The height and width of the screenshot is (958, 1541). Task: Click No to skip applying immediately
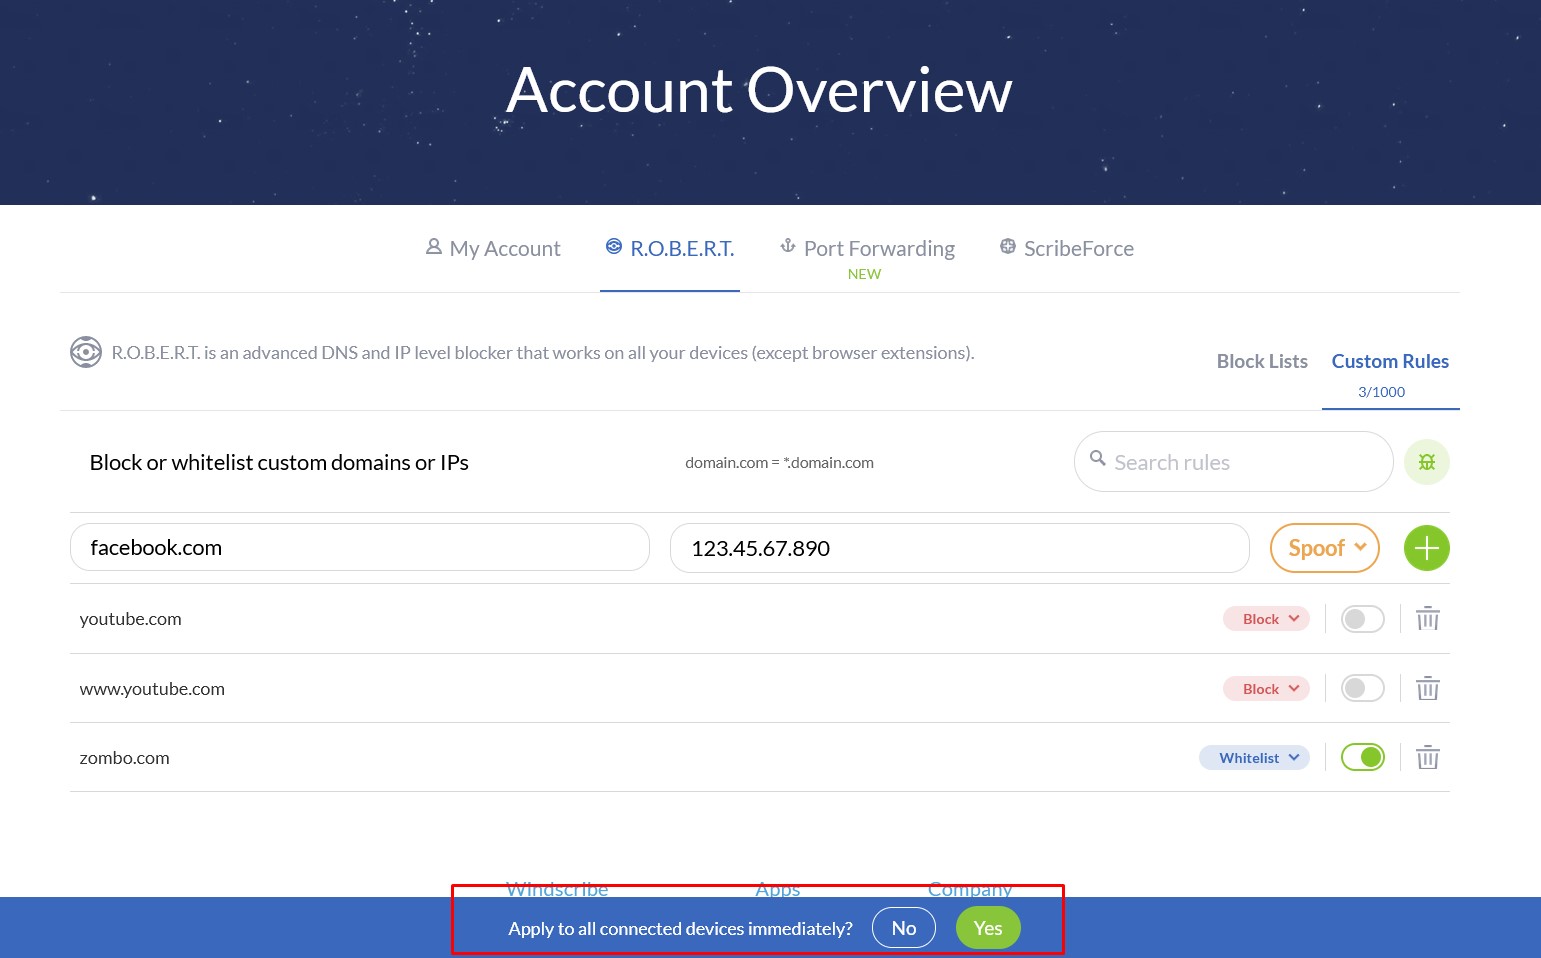(x=903, y=928)
